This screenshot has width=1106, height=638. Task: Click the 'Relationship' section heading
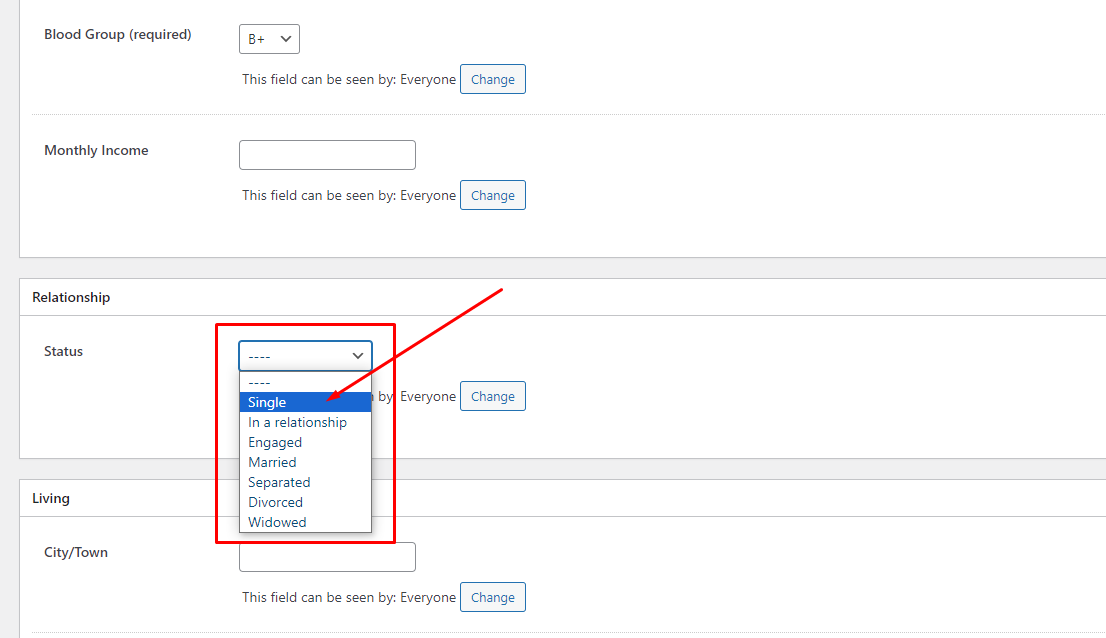point(71,297)
